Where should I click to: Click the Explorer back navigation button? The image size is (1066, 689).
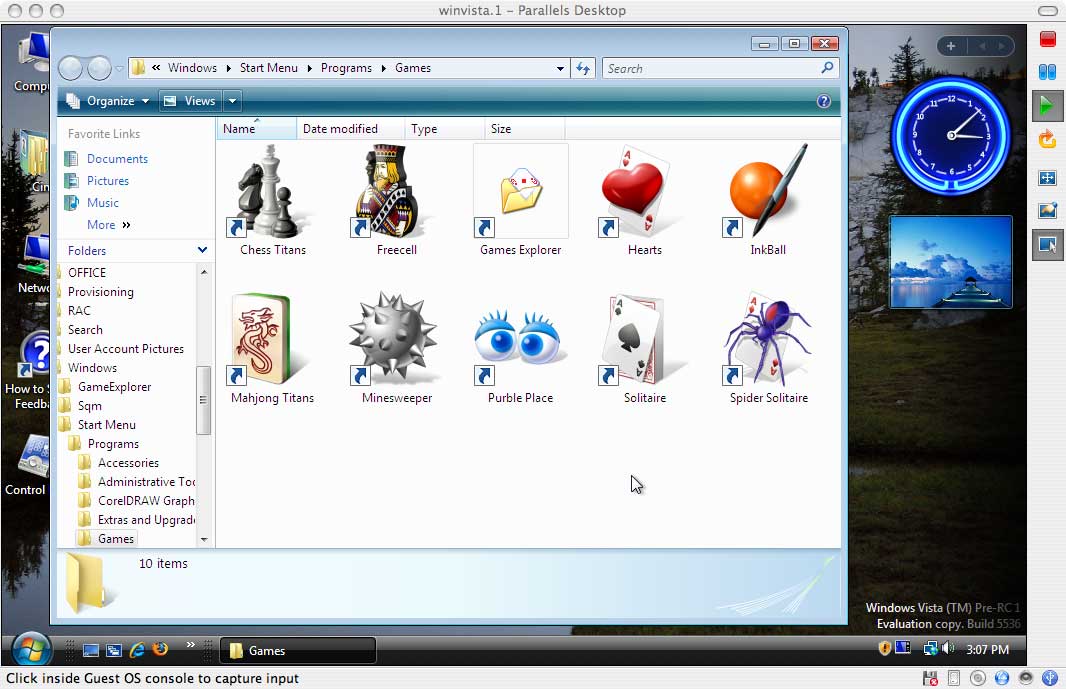point(71,68)
